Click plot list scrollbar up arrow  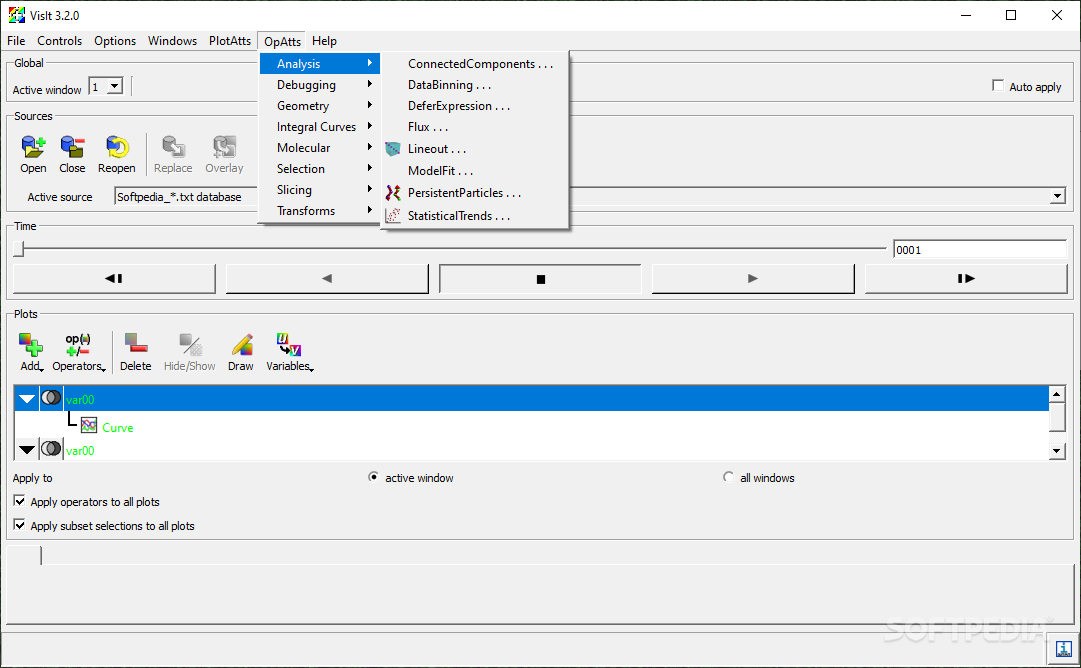click(x=1057, y=394)
